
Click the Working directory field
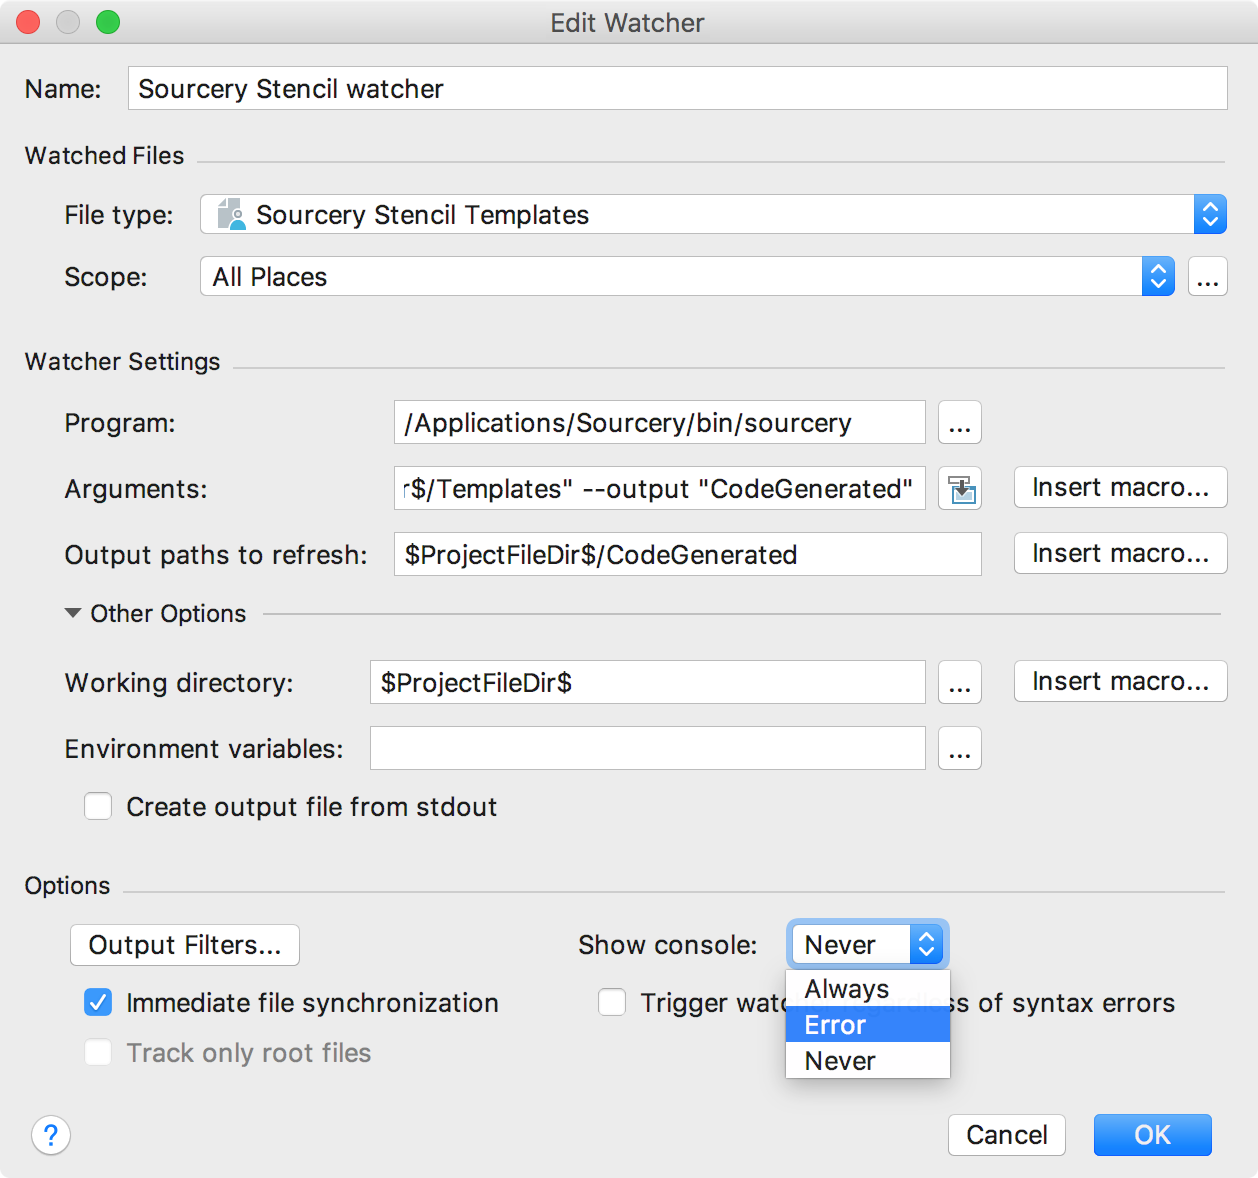647,682
